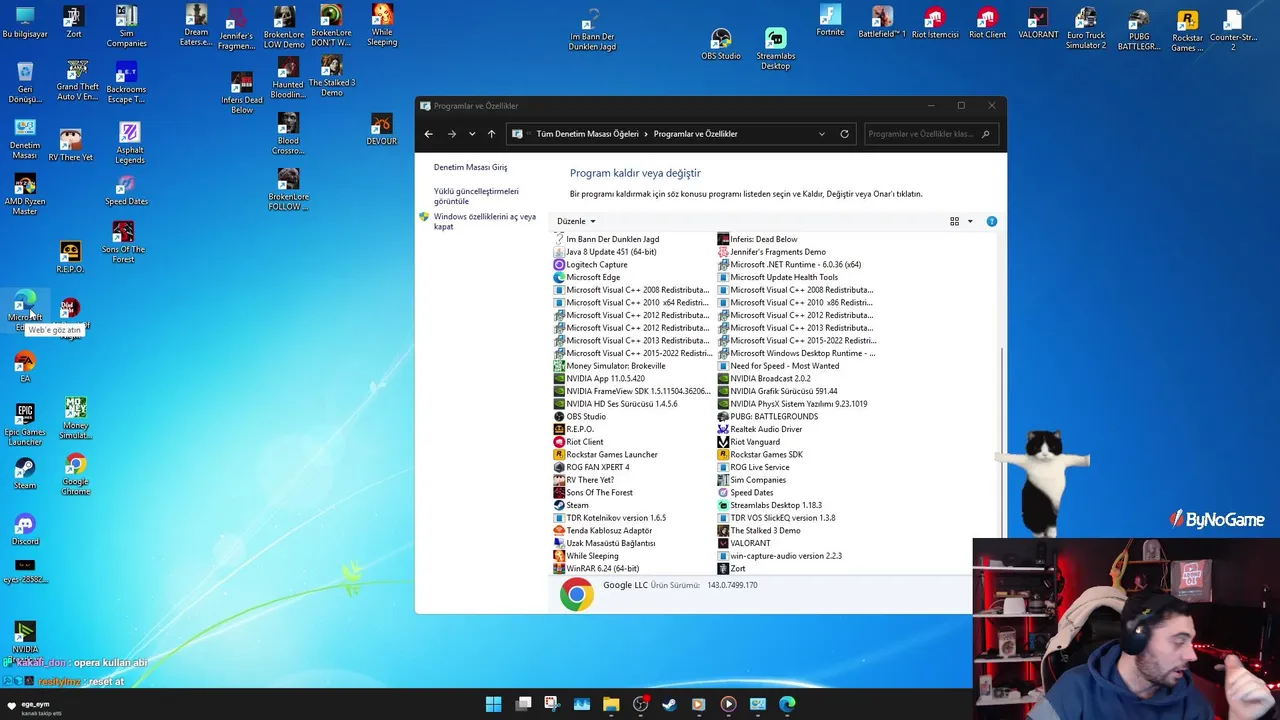The image size is (1280, 720).
Task: Refresh the Programs and Features address bar
Action: [x=844, y=134]
